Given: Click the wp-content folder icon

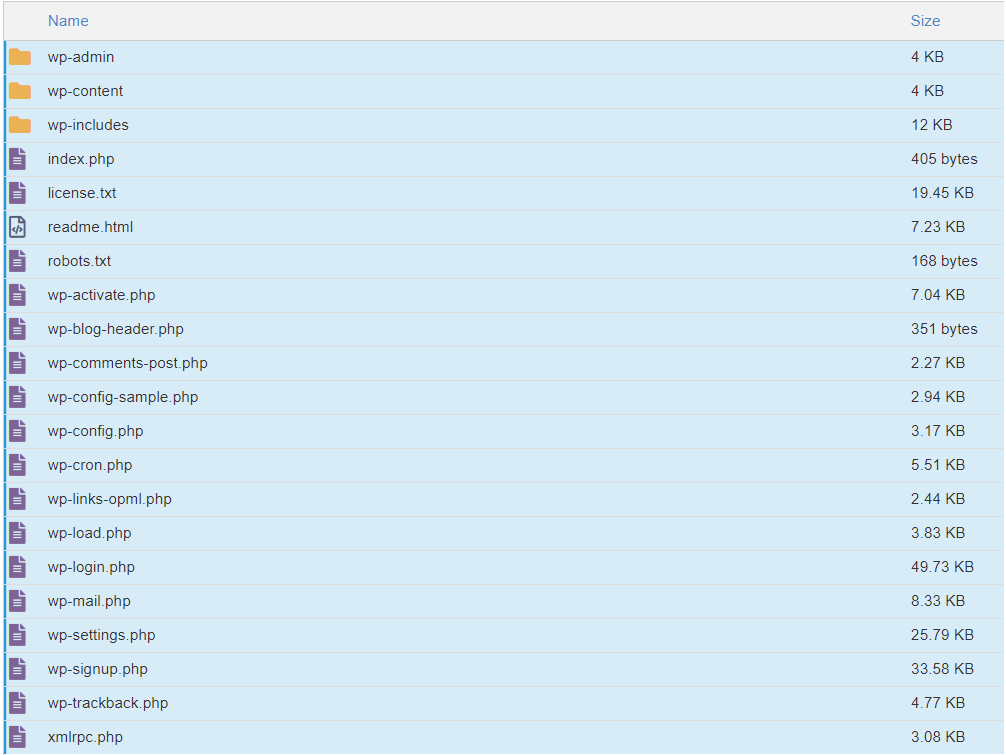Looking at the screenshot, I should click(20, 91).
